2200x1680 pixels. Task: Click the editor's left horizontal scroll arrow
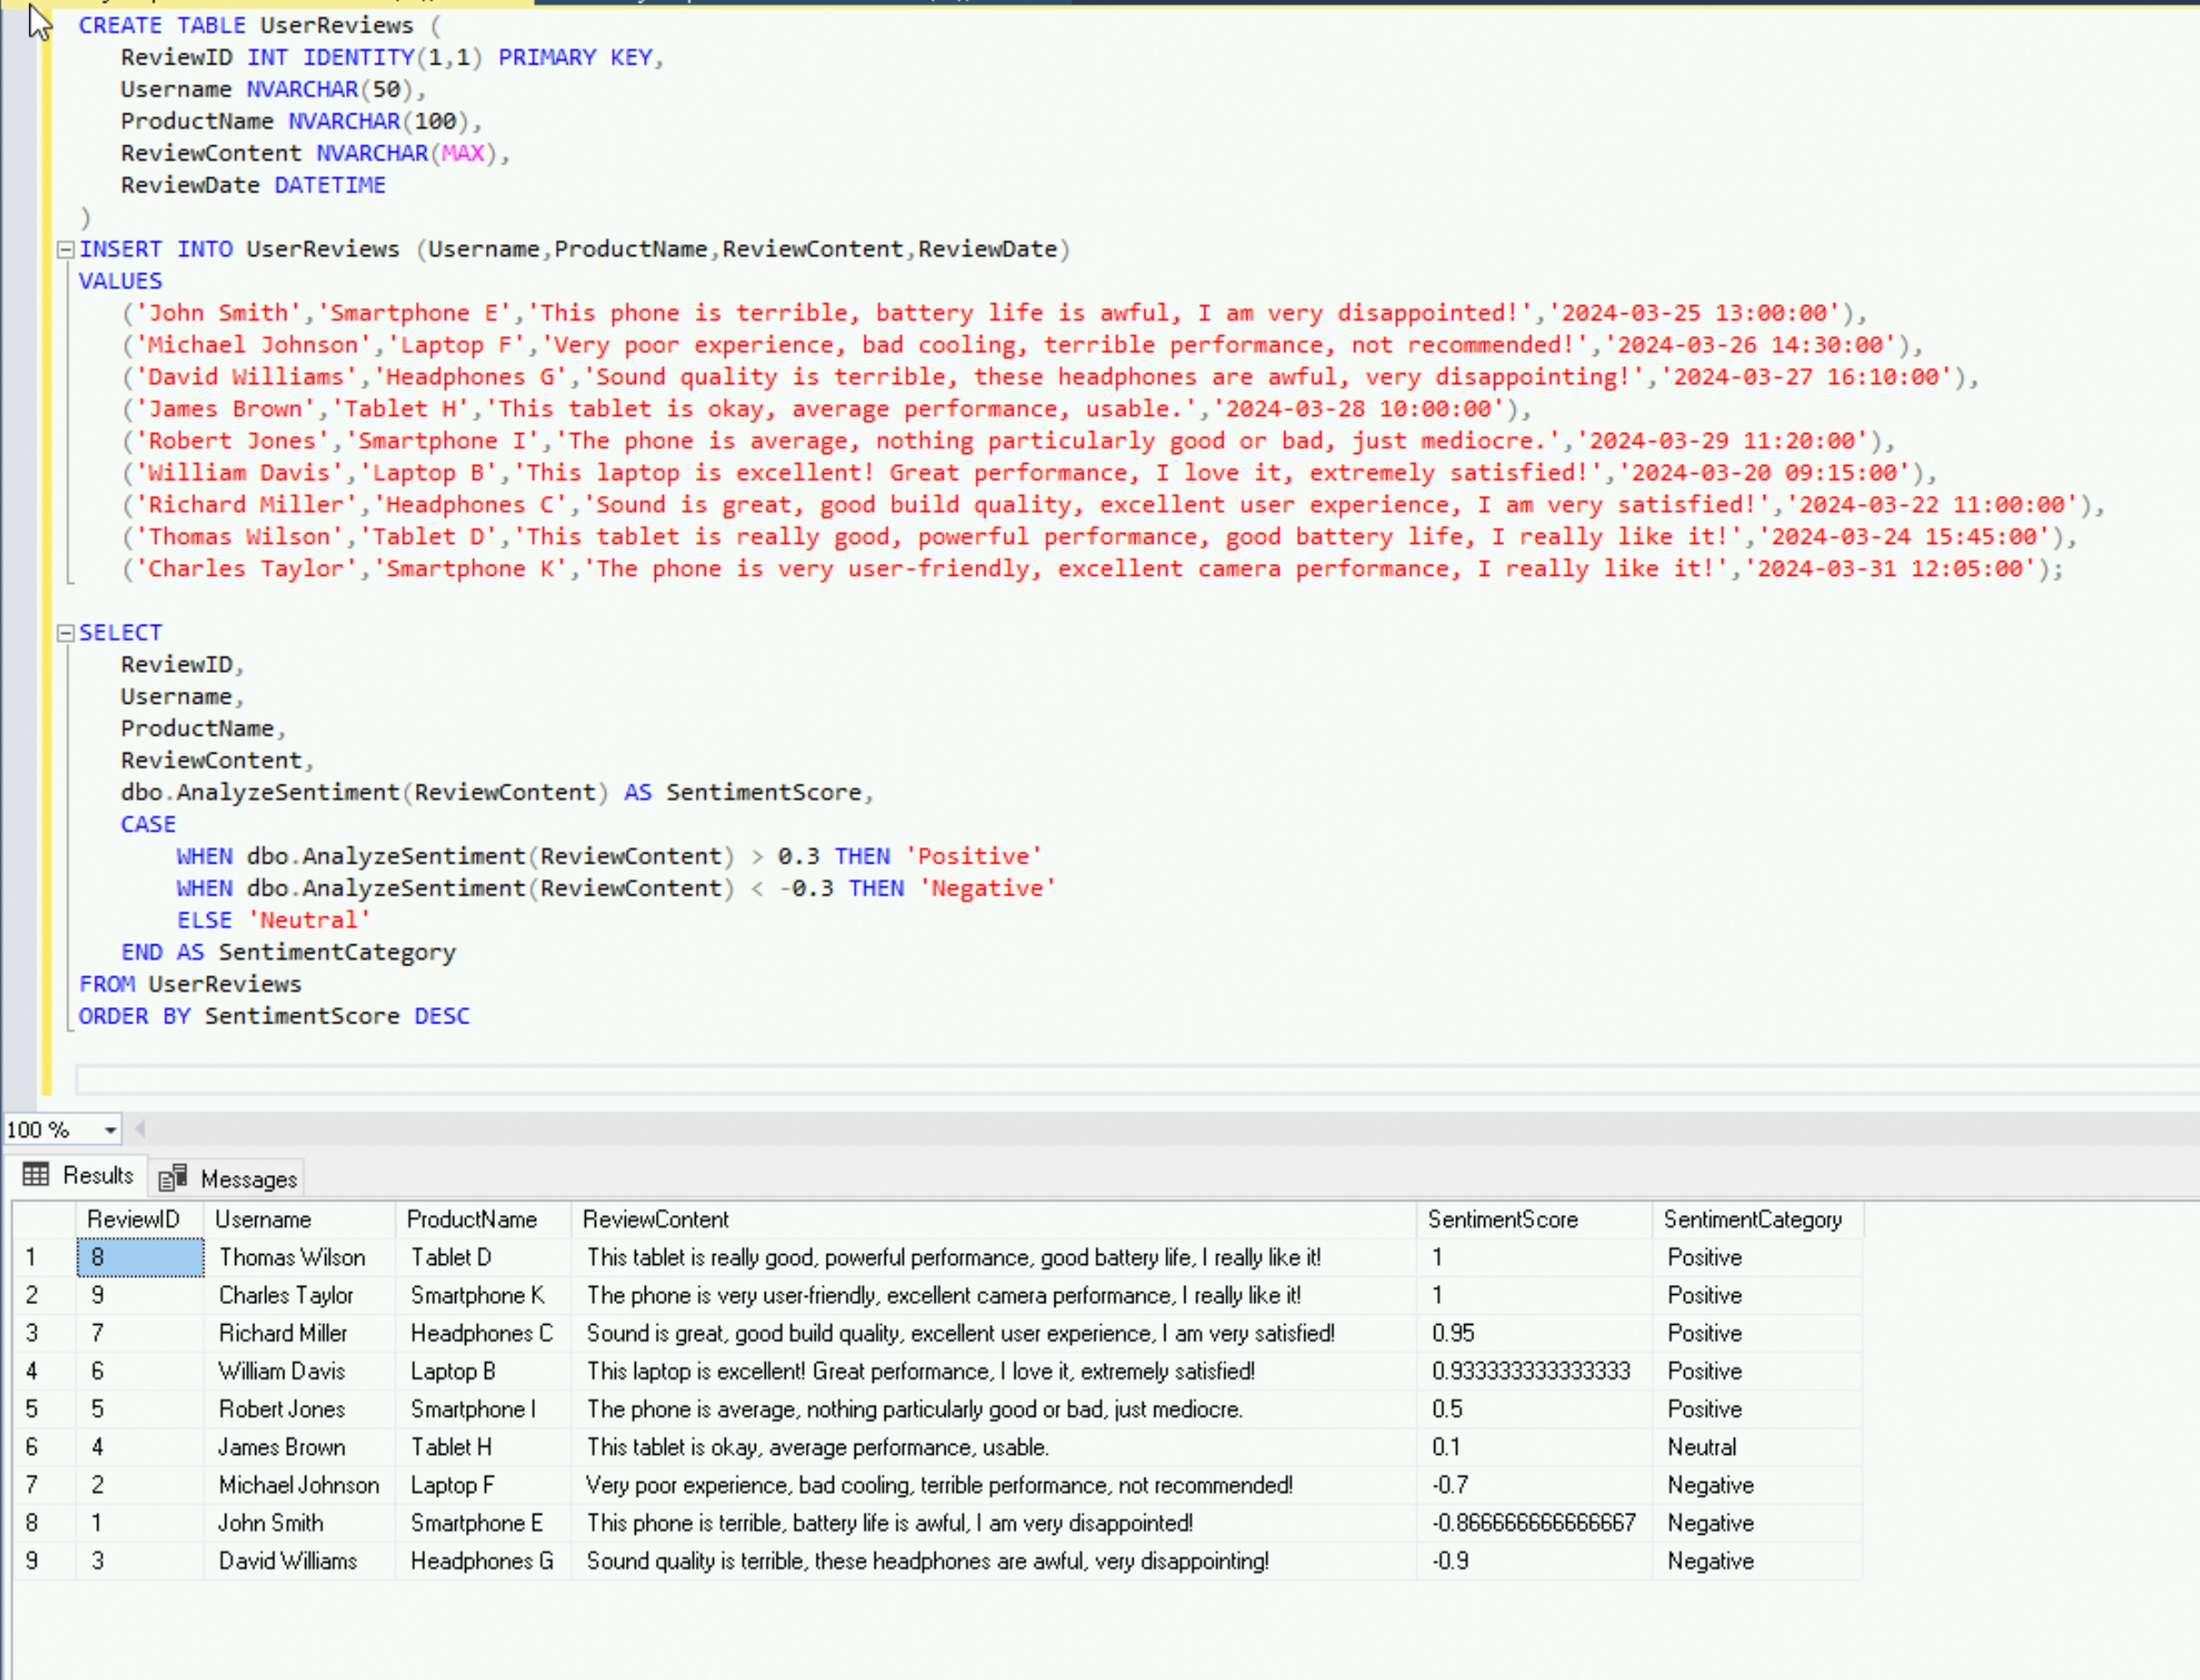point(140,1129)
